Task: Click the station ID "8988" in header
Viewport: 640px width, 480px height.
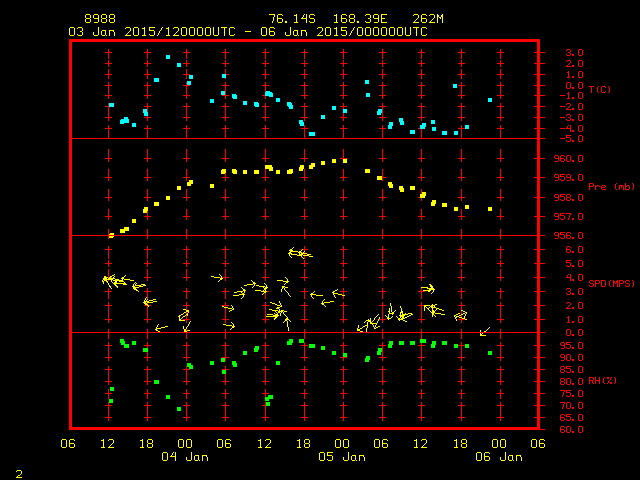Action: coord(100,19)
